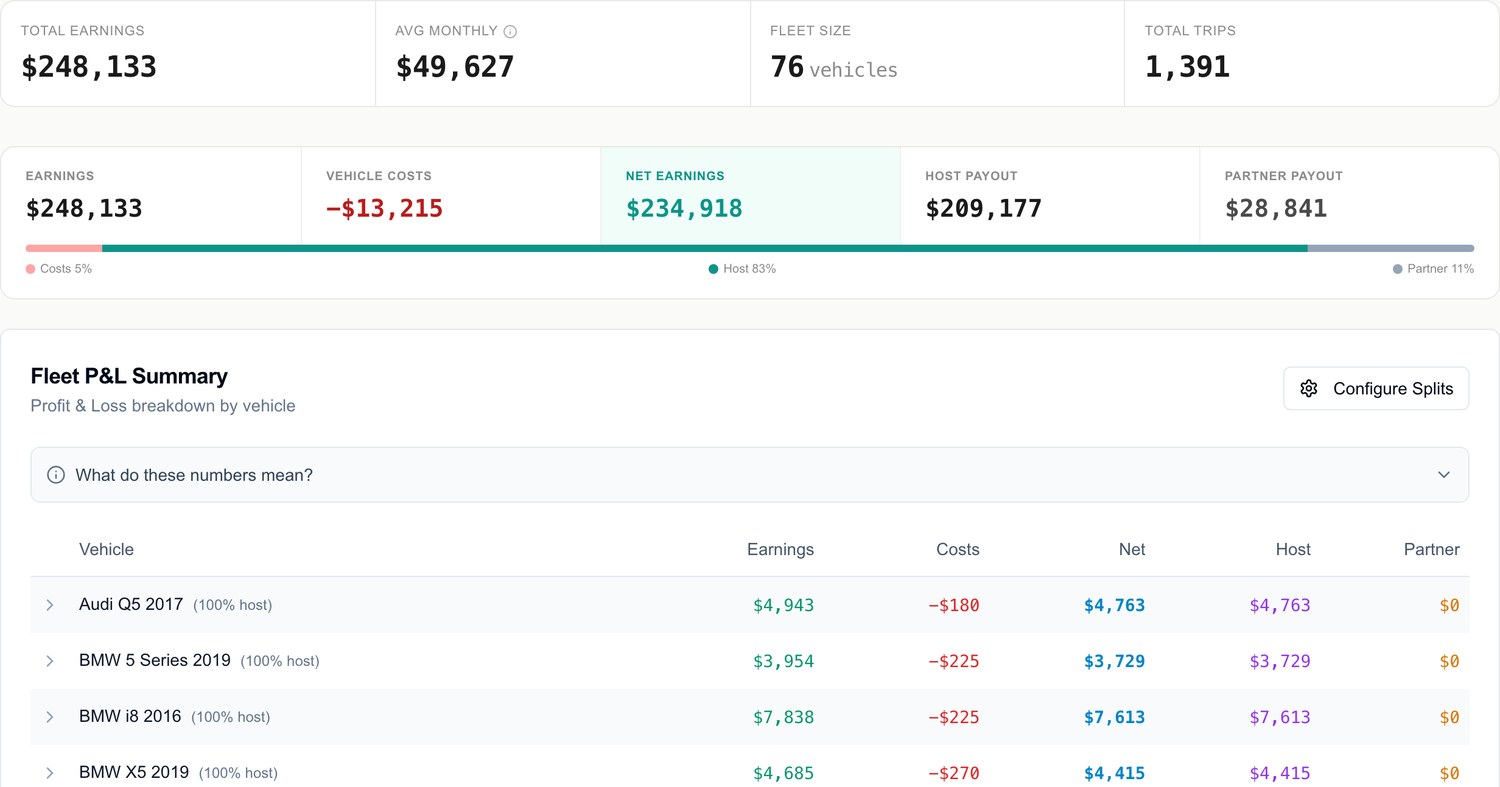
Task: Click the Fleet P&L Summary heading
Action: [x=129, y=376]
